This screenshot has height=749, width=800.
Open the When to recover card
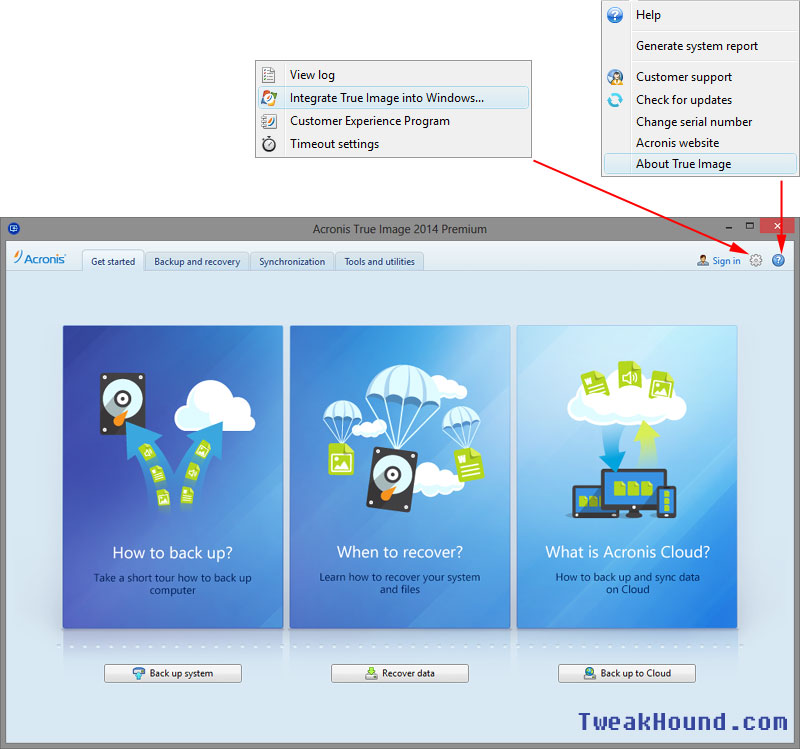(399, 477)
